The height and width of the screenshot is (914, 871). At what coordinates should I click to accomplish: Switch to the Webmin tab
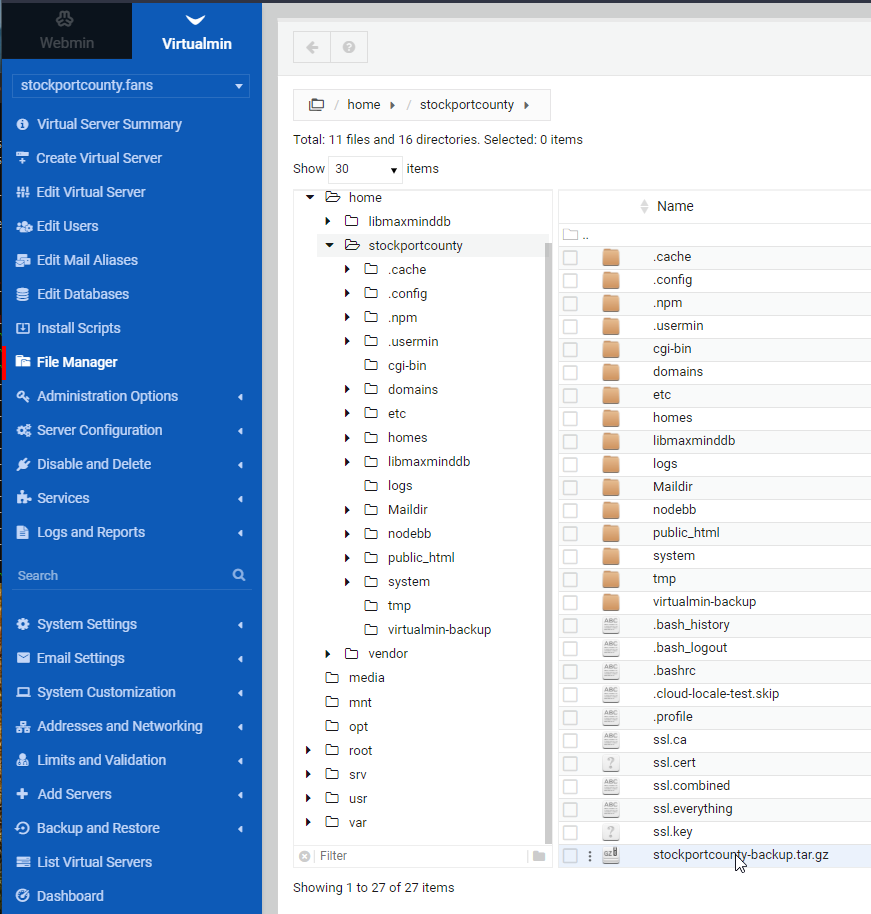point(66,31)
